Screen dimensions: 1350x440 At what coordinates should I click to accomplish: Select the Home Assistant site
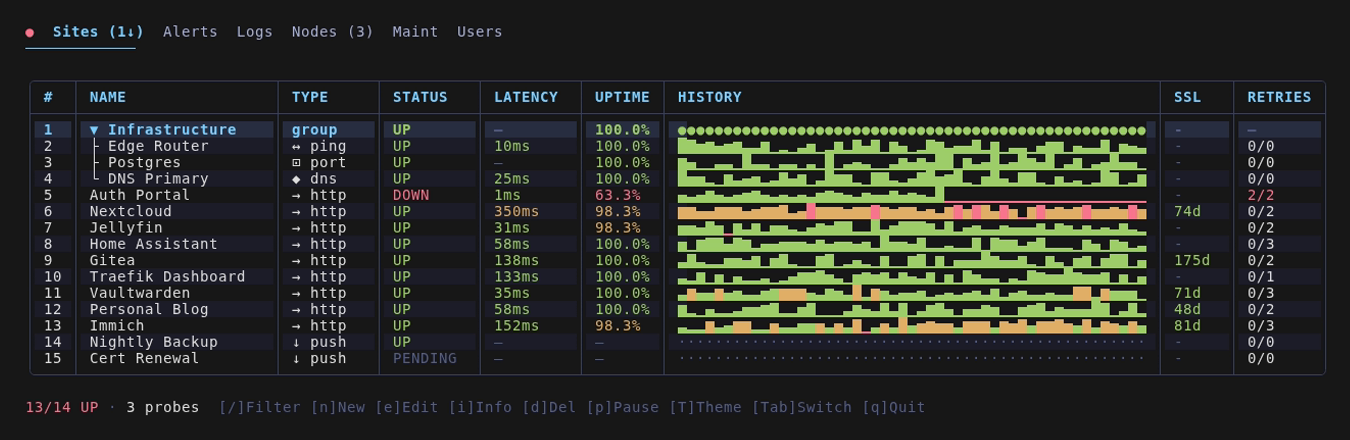[678, 244]
